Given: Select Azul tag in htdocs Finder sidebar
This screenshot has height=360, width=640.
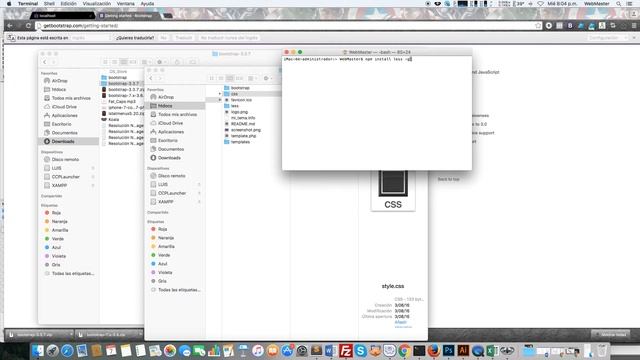Looking at the screenshot, I should pyautogui.click(x=162, y=264).
